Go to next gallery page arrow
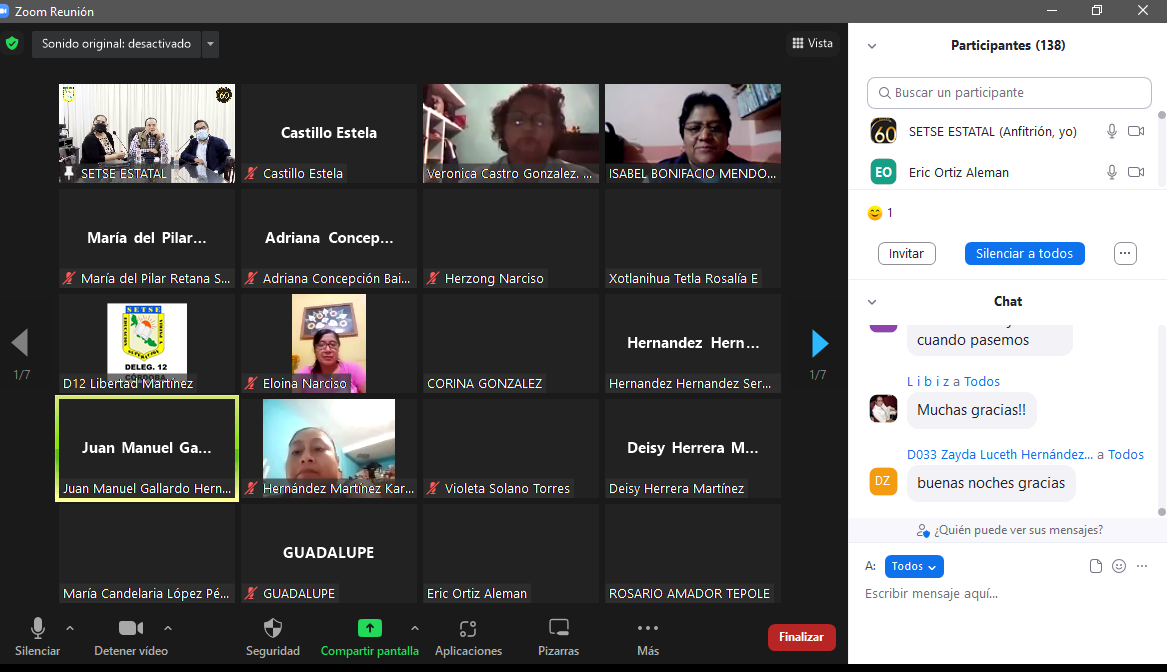 click(819, 343)
